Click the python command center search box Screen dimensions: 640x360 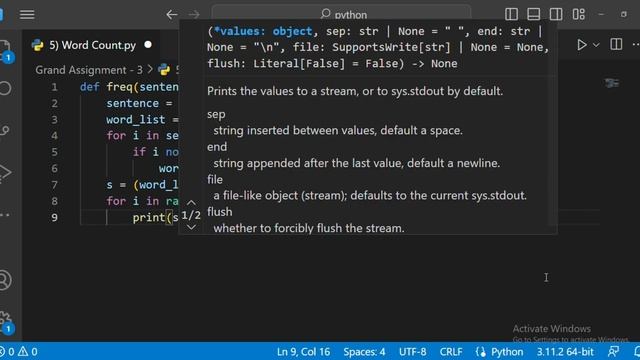[x=341, y=14]
